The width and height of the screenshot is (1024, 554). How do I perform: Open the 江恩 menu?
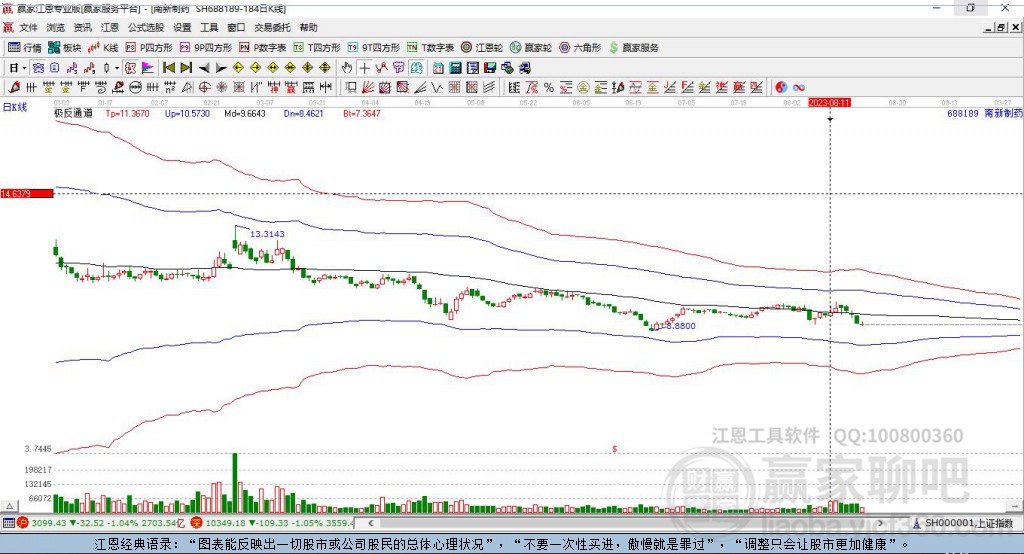click(x=110, y=27)
